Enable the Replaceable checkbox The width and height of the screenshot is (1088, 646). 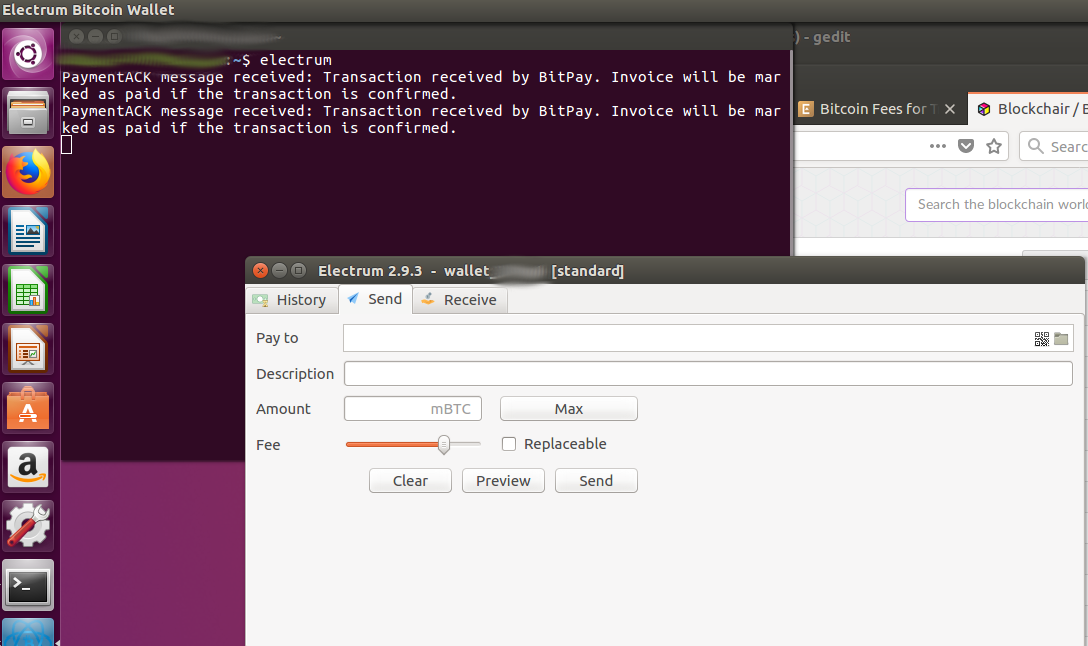click(509, 444)
